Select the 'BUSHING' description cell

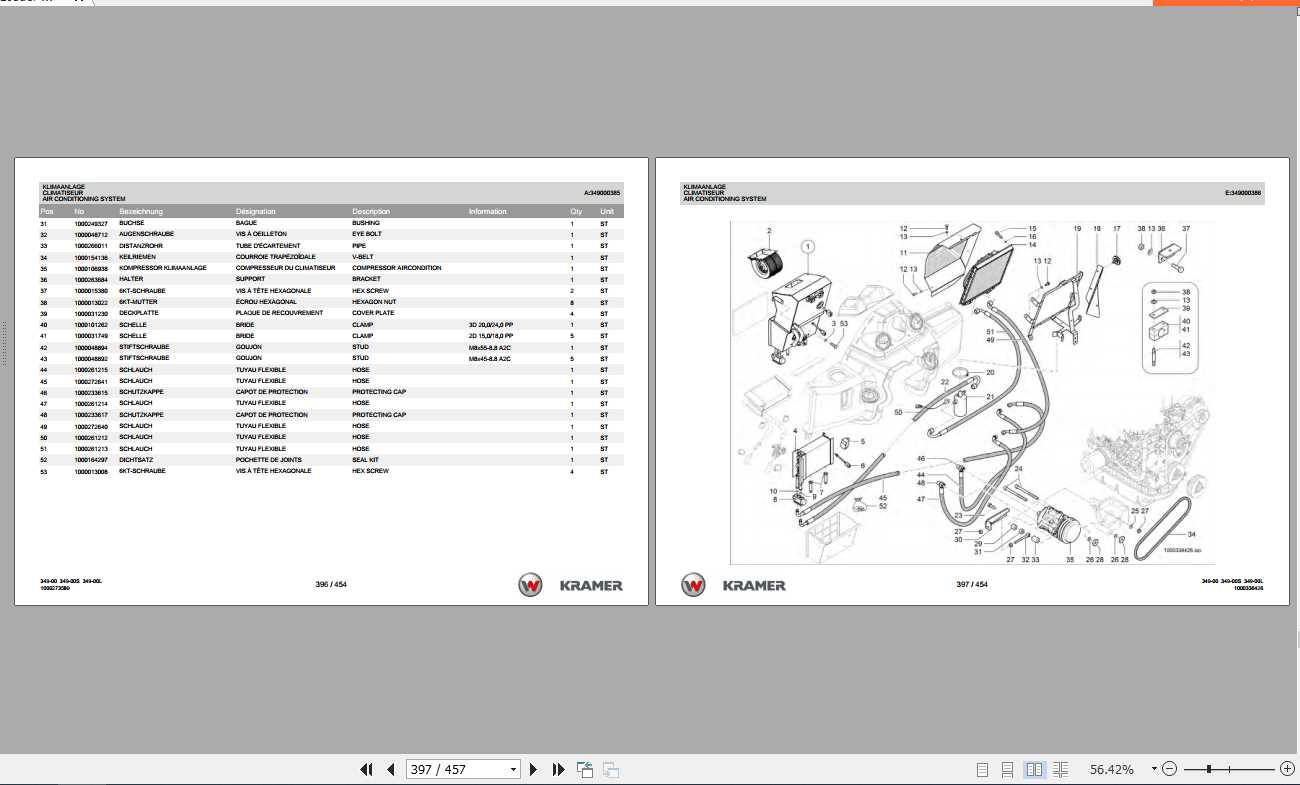click(365, 223)
